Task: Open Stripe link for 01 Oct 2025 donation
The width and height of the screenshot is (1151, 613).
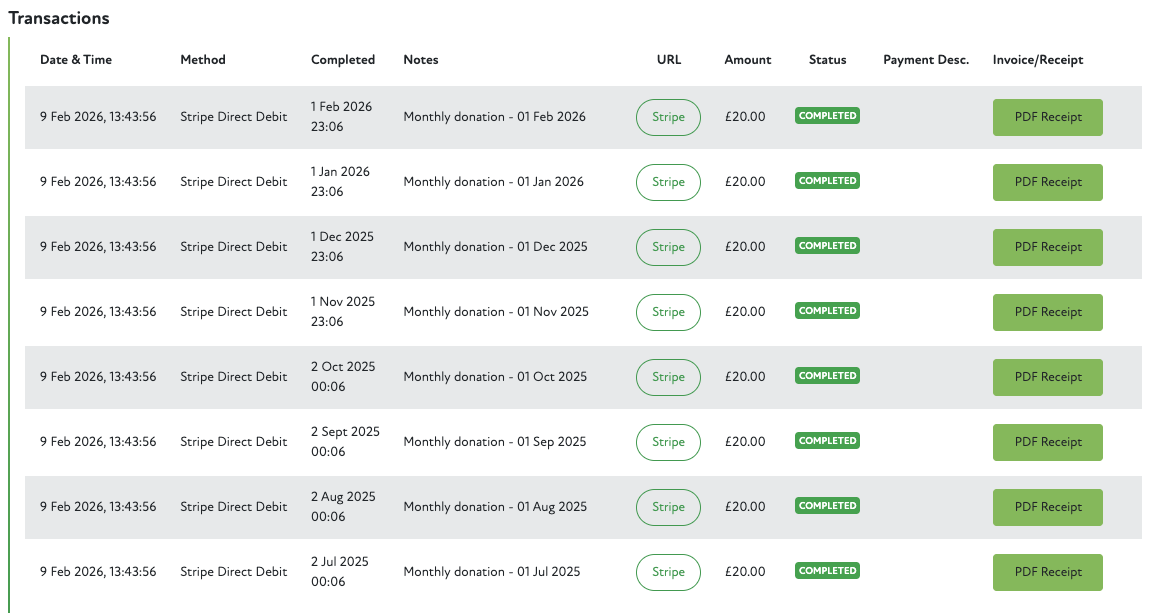Action: click(668, 377)
